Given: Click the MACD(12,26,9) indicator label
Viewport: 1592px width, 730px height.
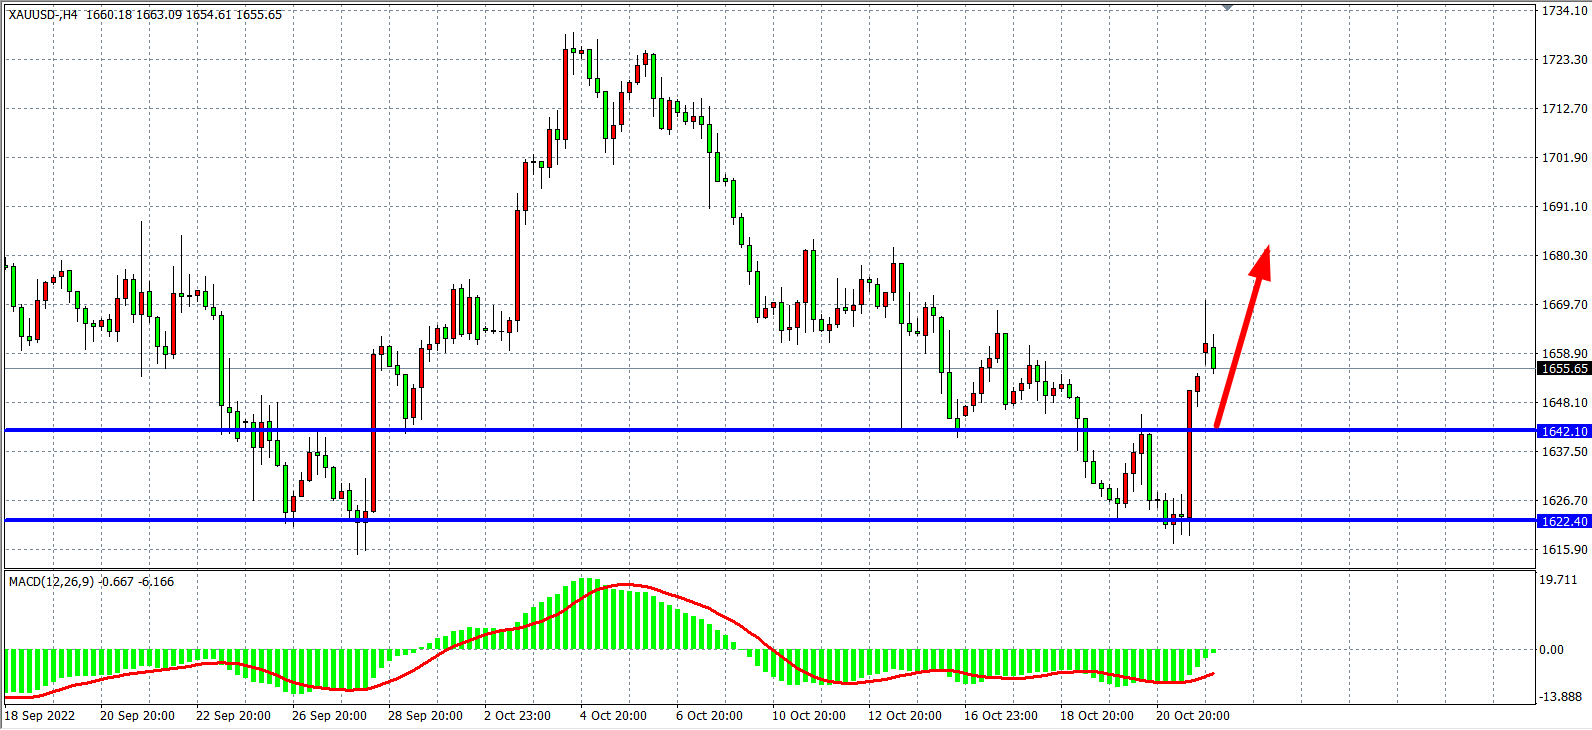Looking at the screenshot, I should [x=52, y=582].
